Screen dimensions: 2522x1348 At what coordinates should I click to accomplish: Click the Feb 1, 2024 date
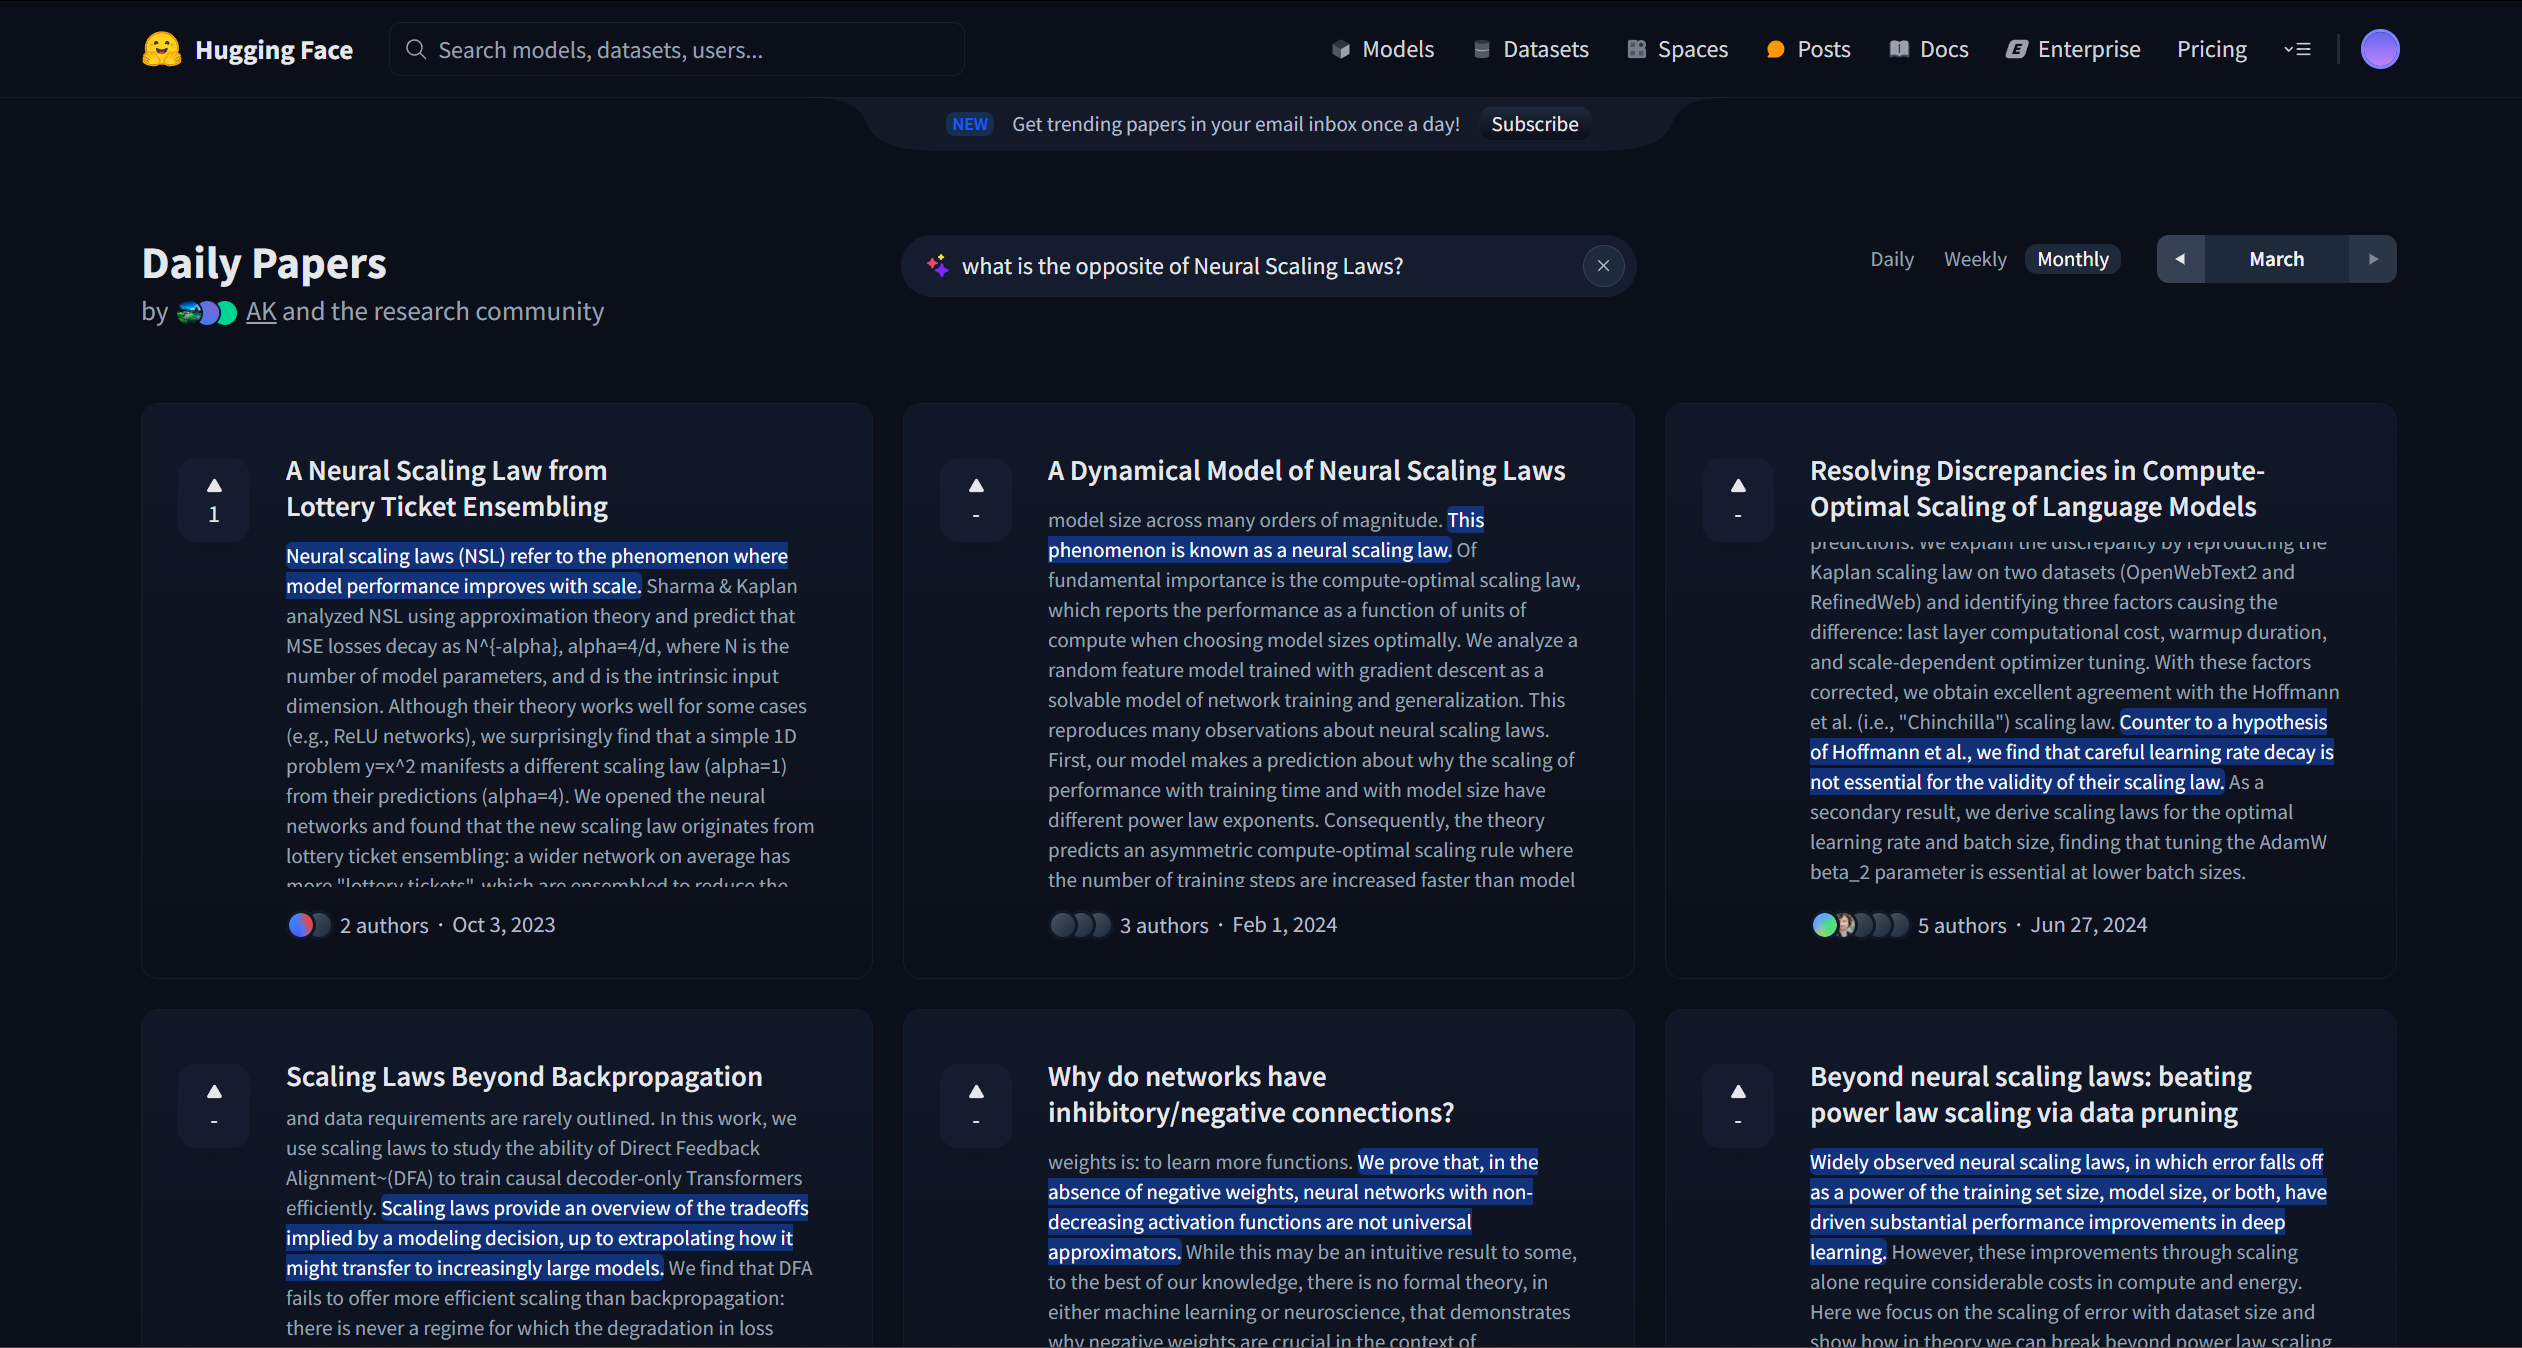tap(1284, 925)
